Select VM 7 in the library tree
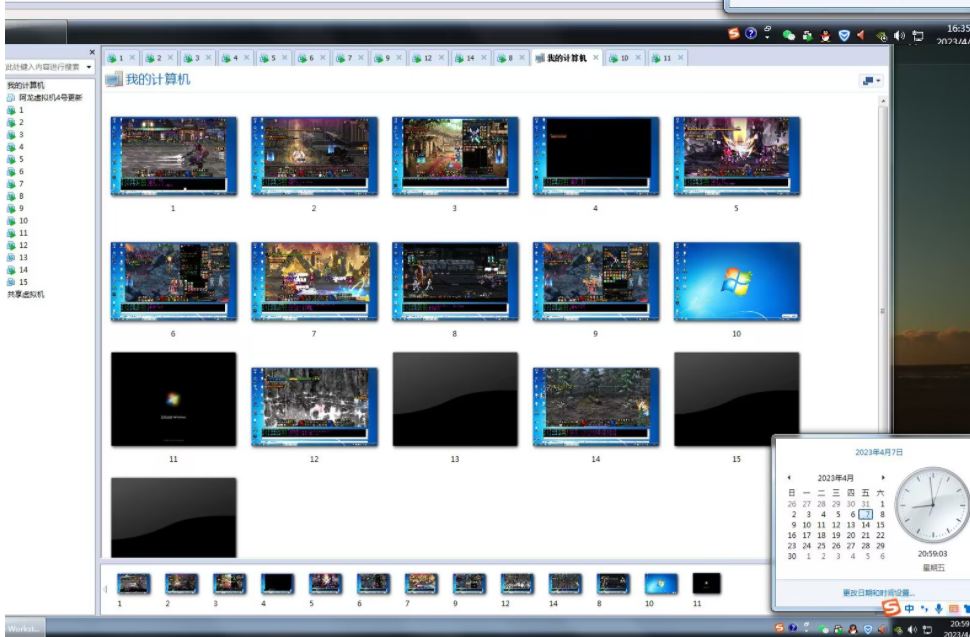The width and height of the screenshot is (970, 637). point(15,184)
